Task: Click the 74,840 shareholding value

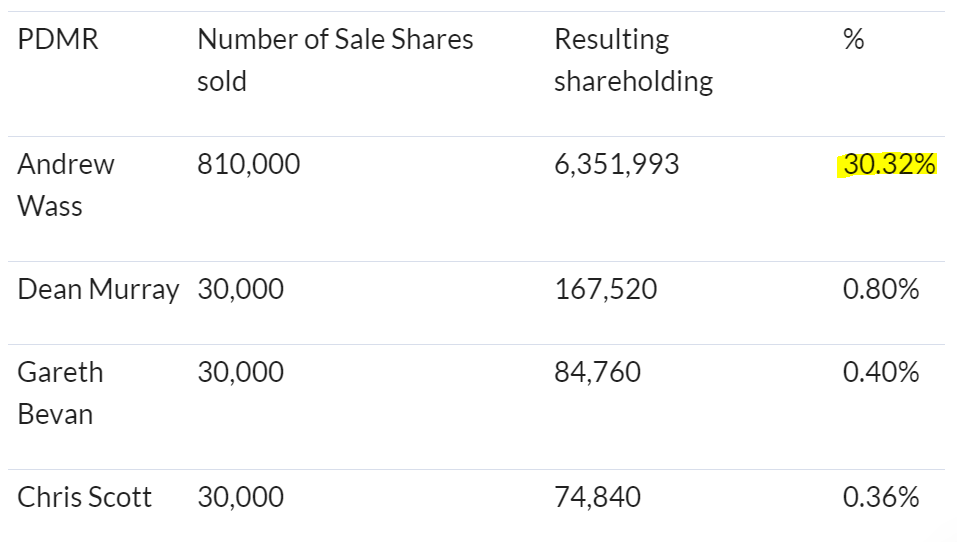Action: (598, 497)
